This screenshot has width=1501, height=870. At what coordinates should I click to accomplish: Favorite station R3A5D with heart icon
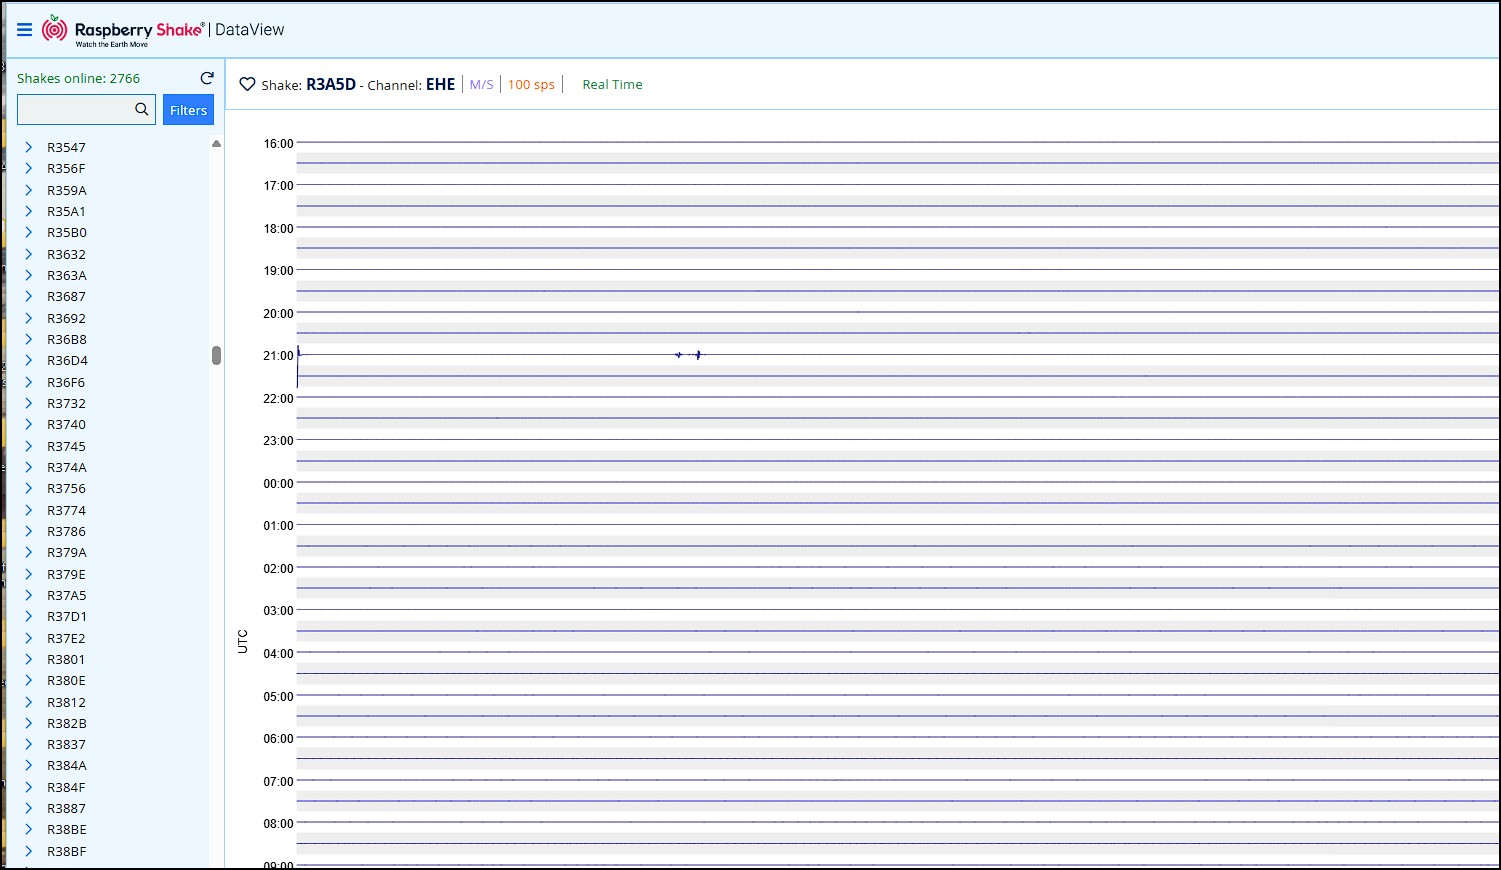coord(247,85)
